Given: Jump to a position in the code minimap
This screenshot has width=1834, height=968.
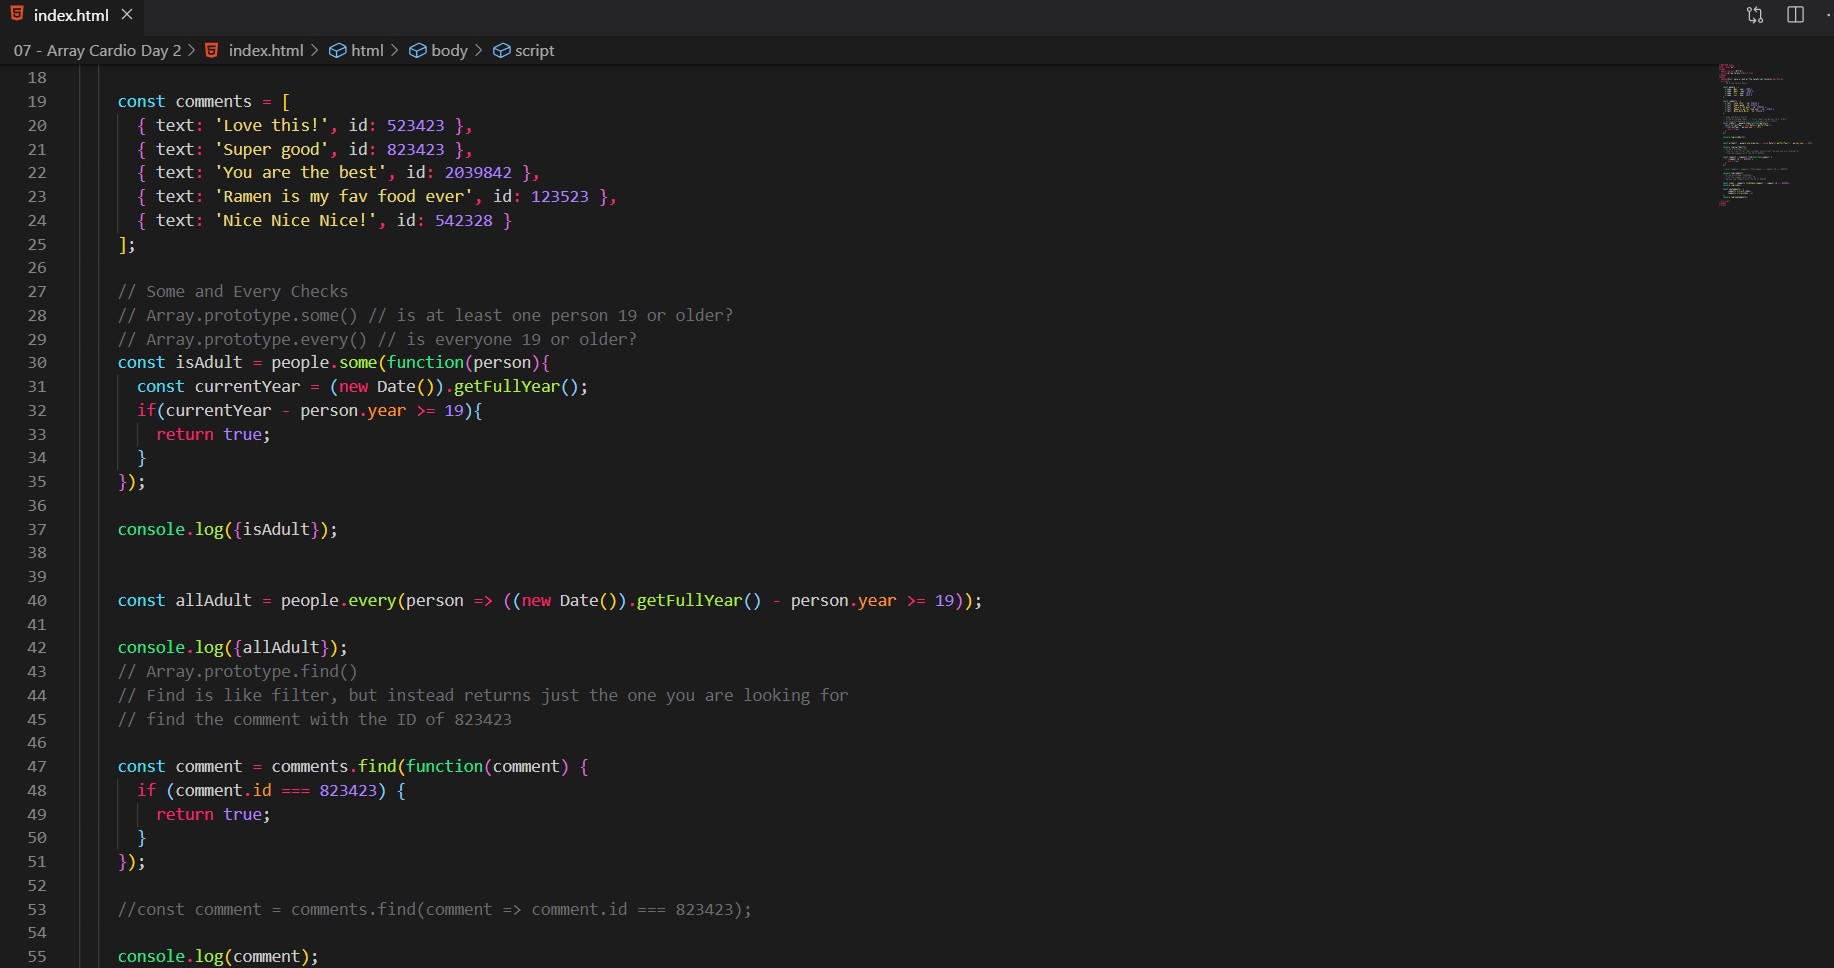Looking at the screenshot, I should point(1765,135).
